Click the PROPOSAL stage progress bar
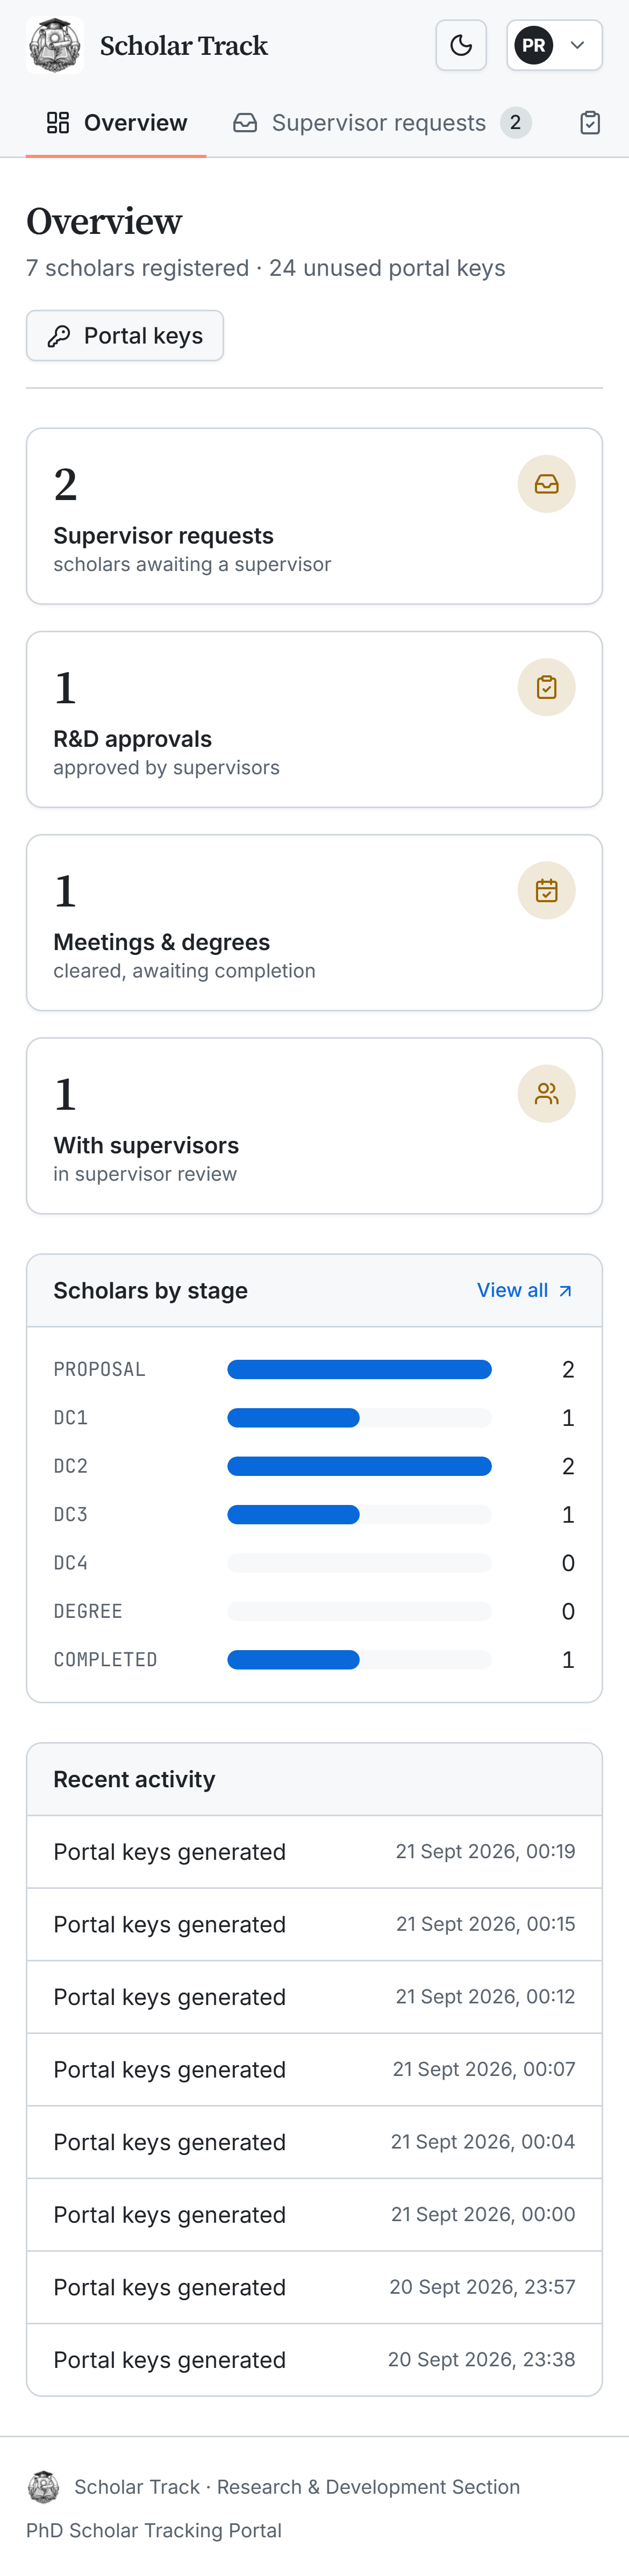Viewport: 629px width, 2576px height. (359, 1369)
